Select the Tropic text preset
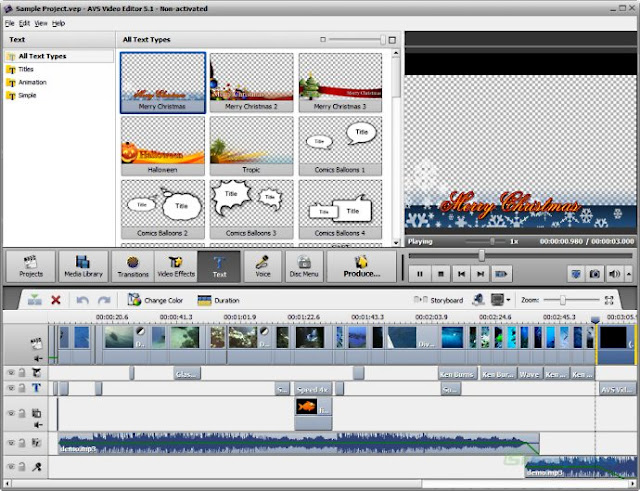 [251, 146]
